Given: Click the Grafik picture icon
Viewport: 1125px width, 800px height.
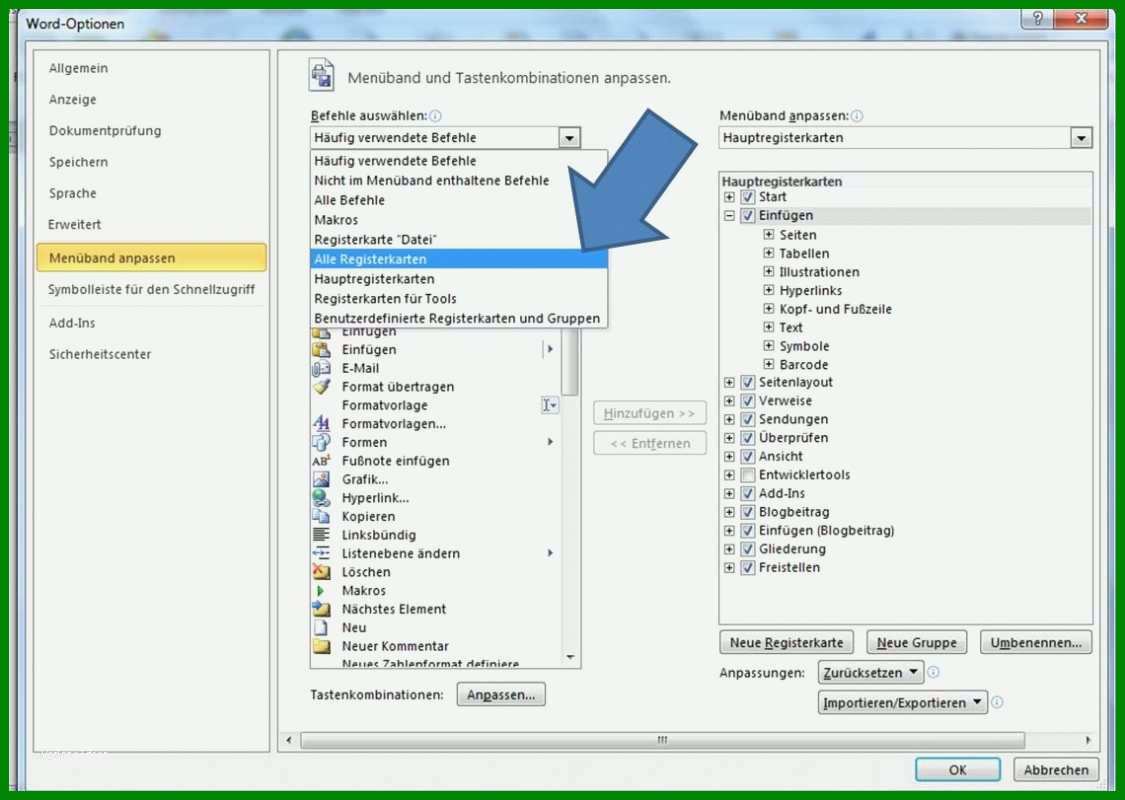Looking at the screenshot, I should click(321, 479).
